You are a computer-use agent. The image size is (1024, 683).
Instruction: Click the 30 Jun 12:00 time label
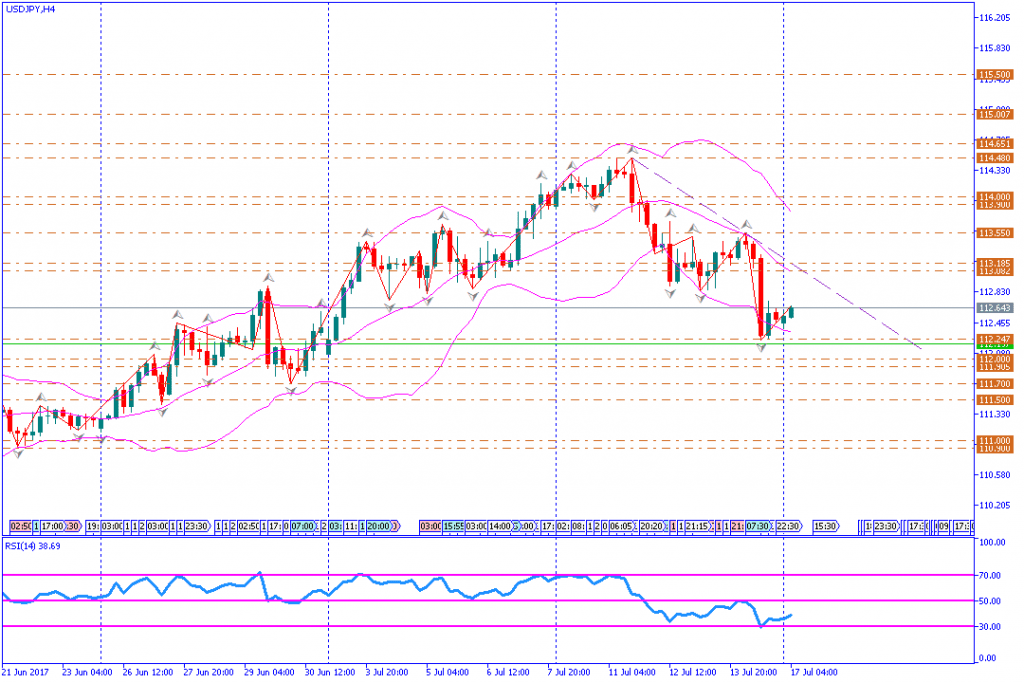[x=330, y=673]
